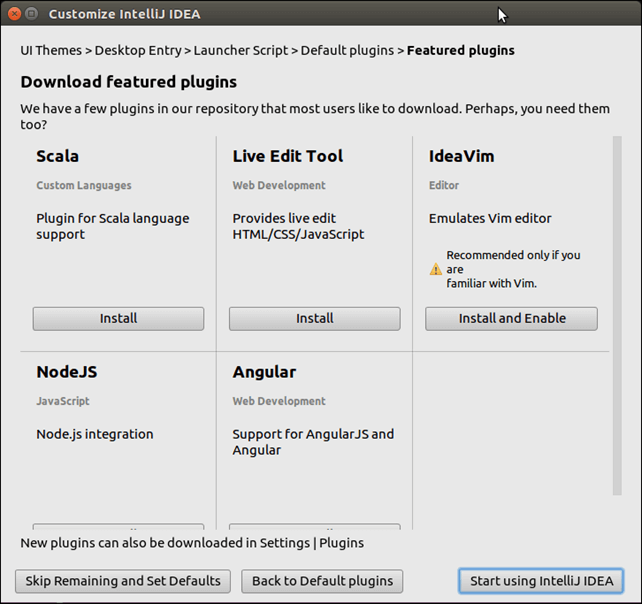The width and height of the screenshot is (642, 604).
Task: Click the UI Themes breadcrumb
Action: point(51,50)
